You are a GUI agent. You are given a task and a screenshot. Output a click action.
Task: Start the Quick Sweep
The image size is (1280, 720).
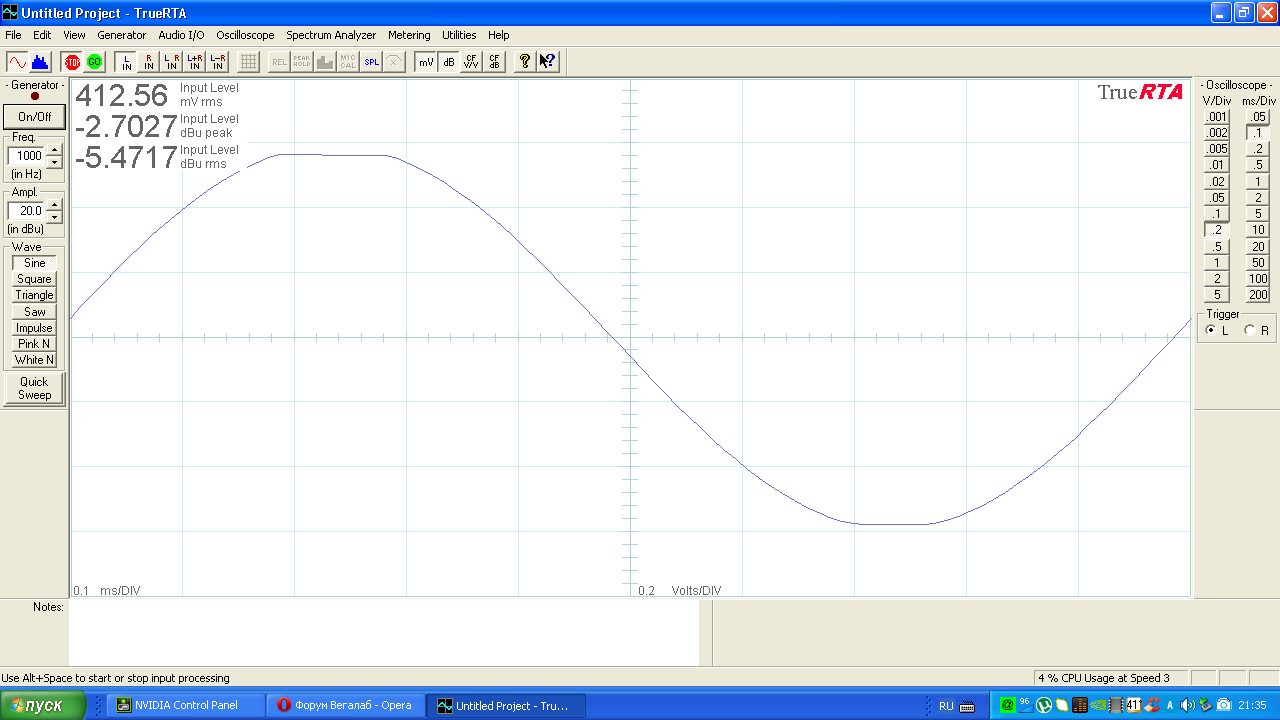(34, 388)
